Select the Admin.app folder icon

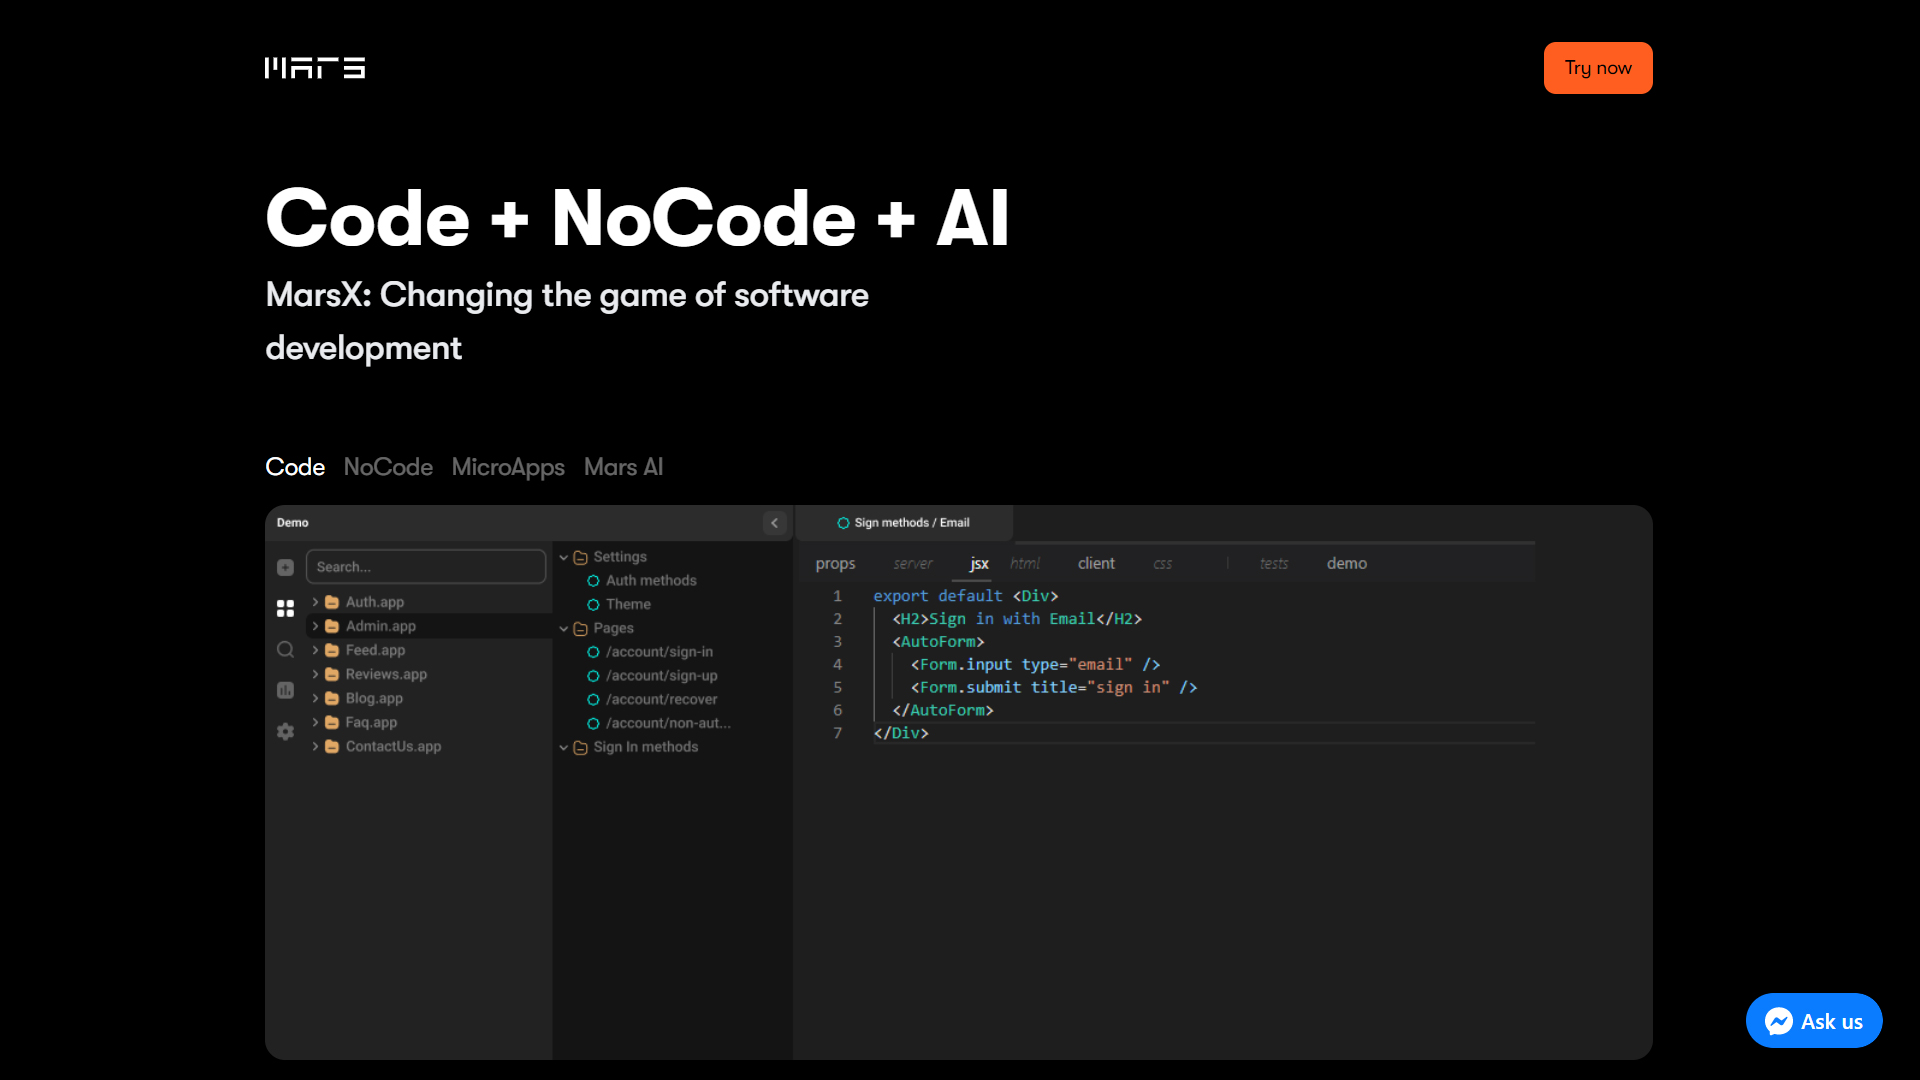(x=332, y=626)
